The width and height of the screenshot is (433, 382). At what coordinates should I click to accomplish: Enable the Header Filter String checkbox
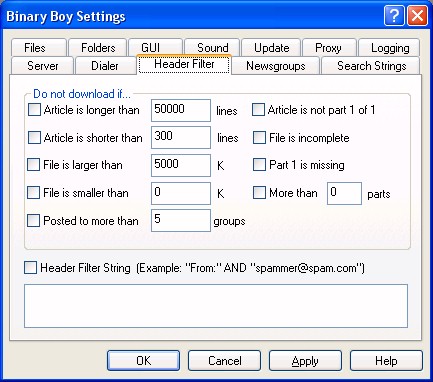pyautogui.click(x=30, y=268)
